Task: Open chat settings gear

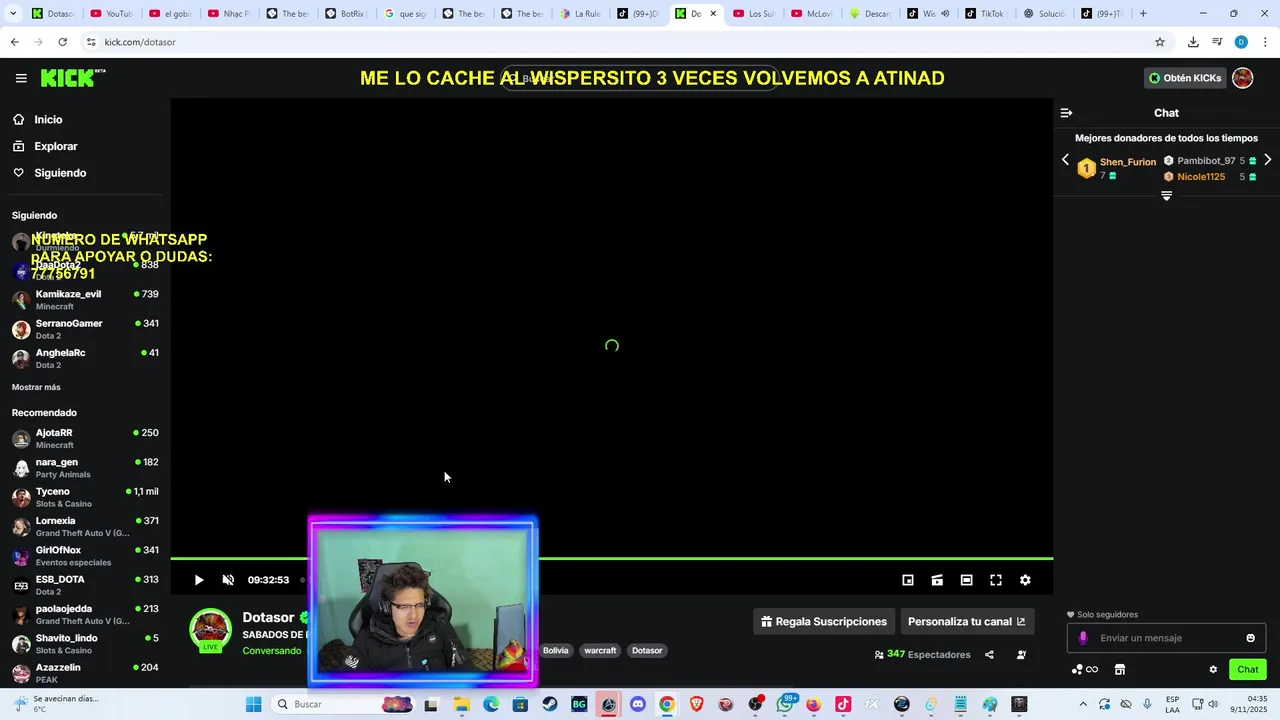Action: (x=1213, y=670)
